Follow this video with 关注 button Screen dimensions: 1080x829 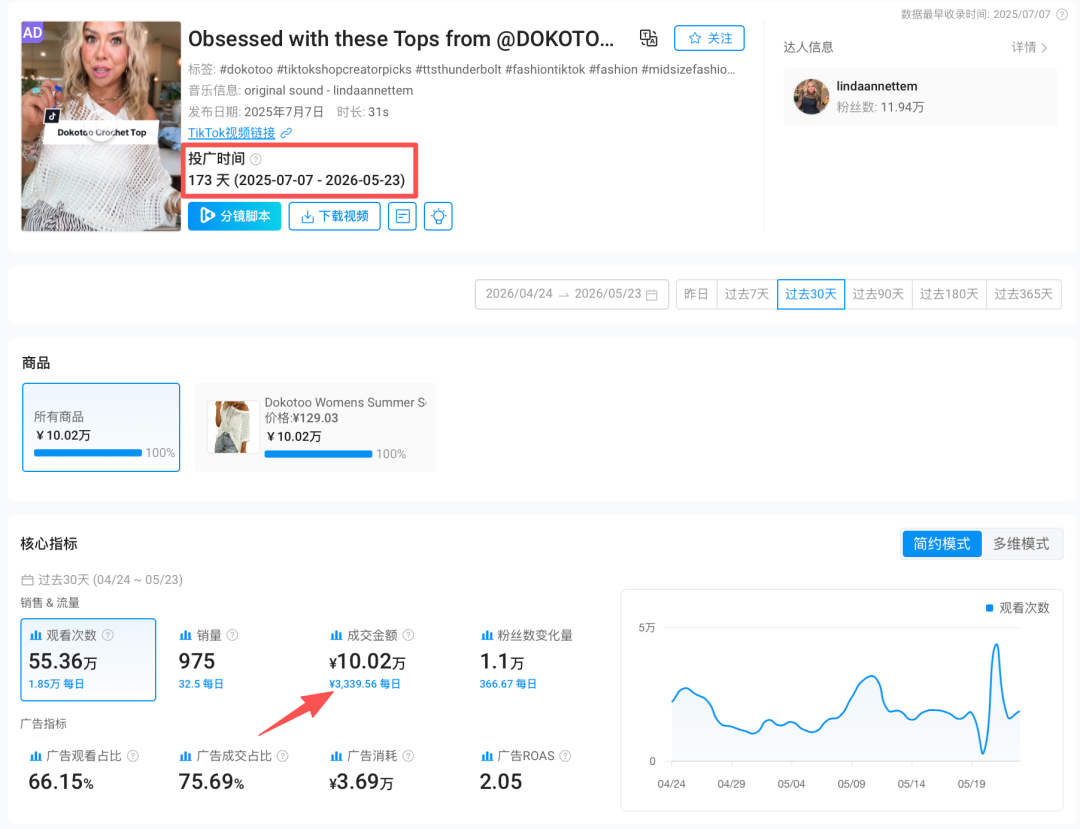tap(709, 38)
